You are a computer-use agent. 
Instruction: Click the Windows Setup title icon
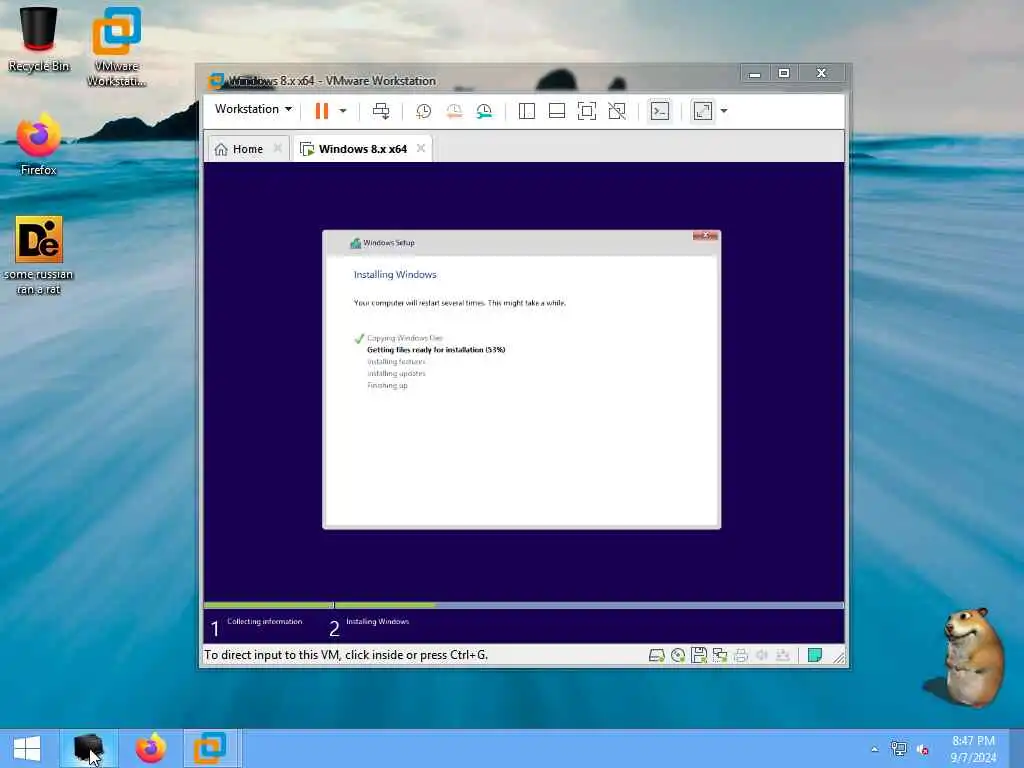tap(355, 243)
